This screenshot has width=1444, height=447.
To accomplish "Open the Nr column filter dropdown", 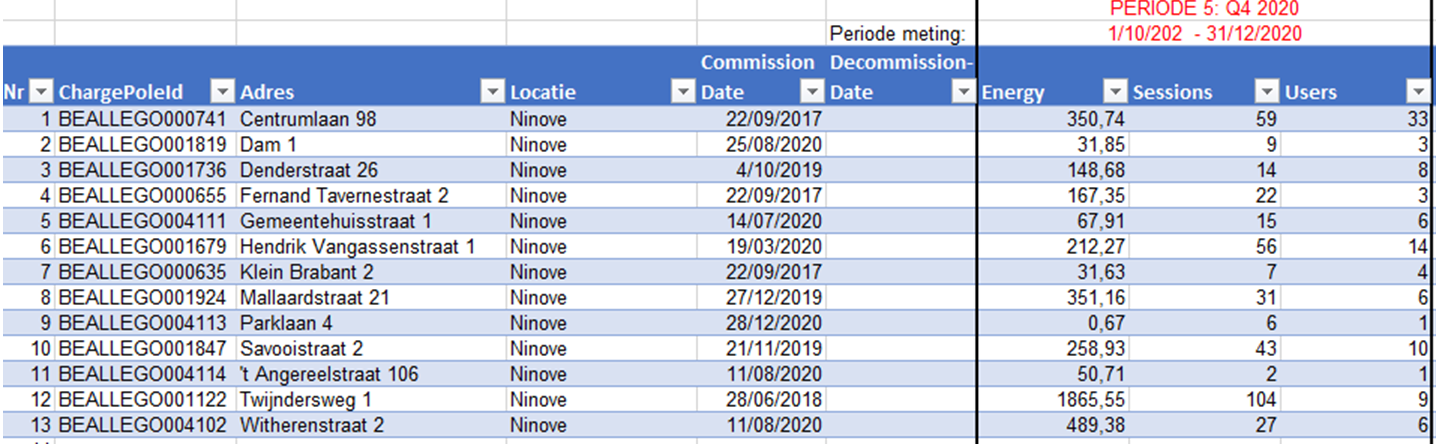I will [41, 93].
